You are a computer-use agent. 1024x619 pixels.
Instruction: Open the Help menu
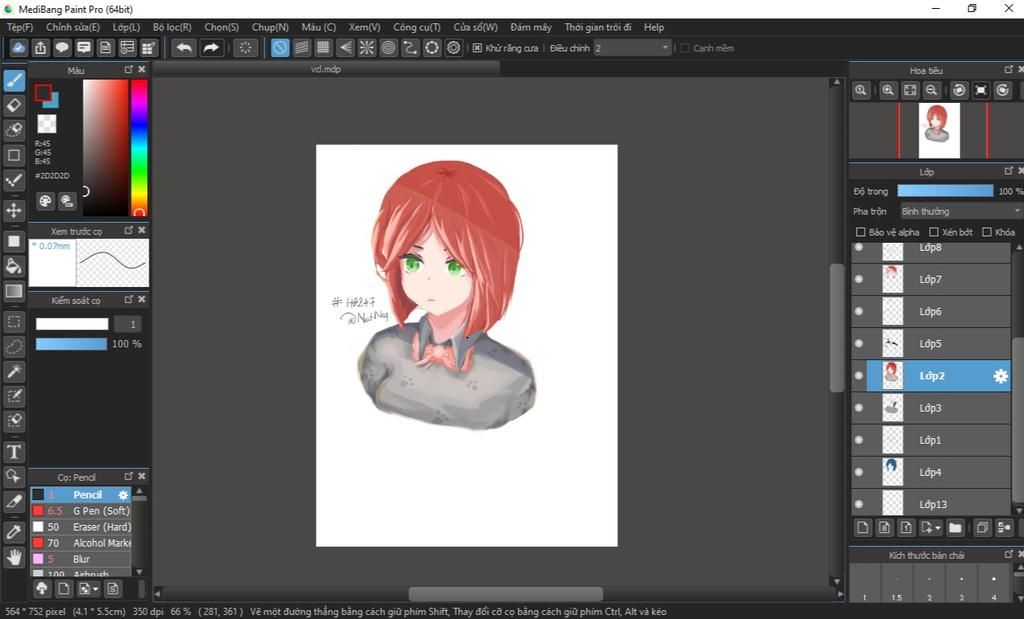[654, 27]
